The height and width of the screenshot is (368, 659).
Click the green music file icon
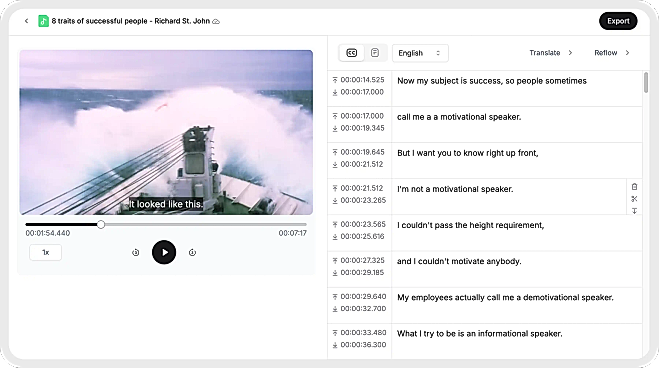tap(43, 21)
